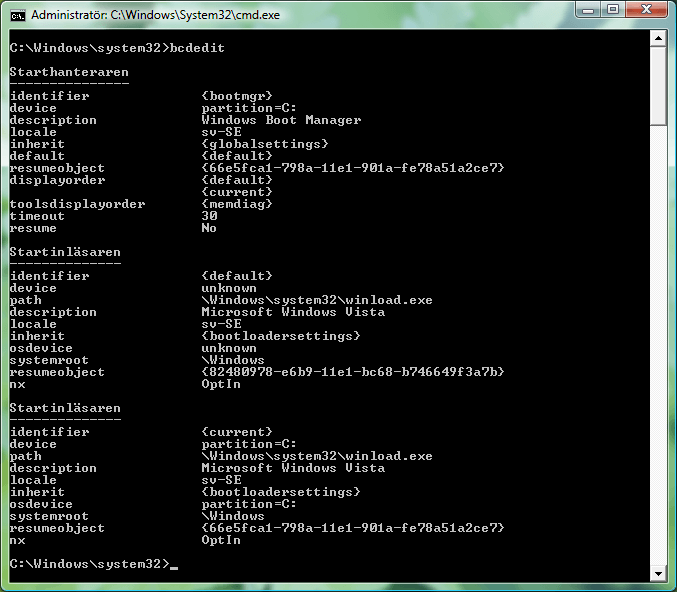The image size is (677, 592).
Task: Open the cmd.exe system menu icon
Action: 18,15
